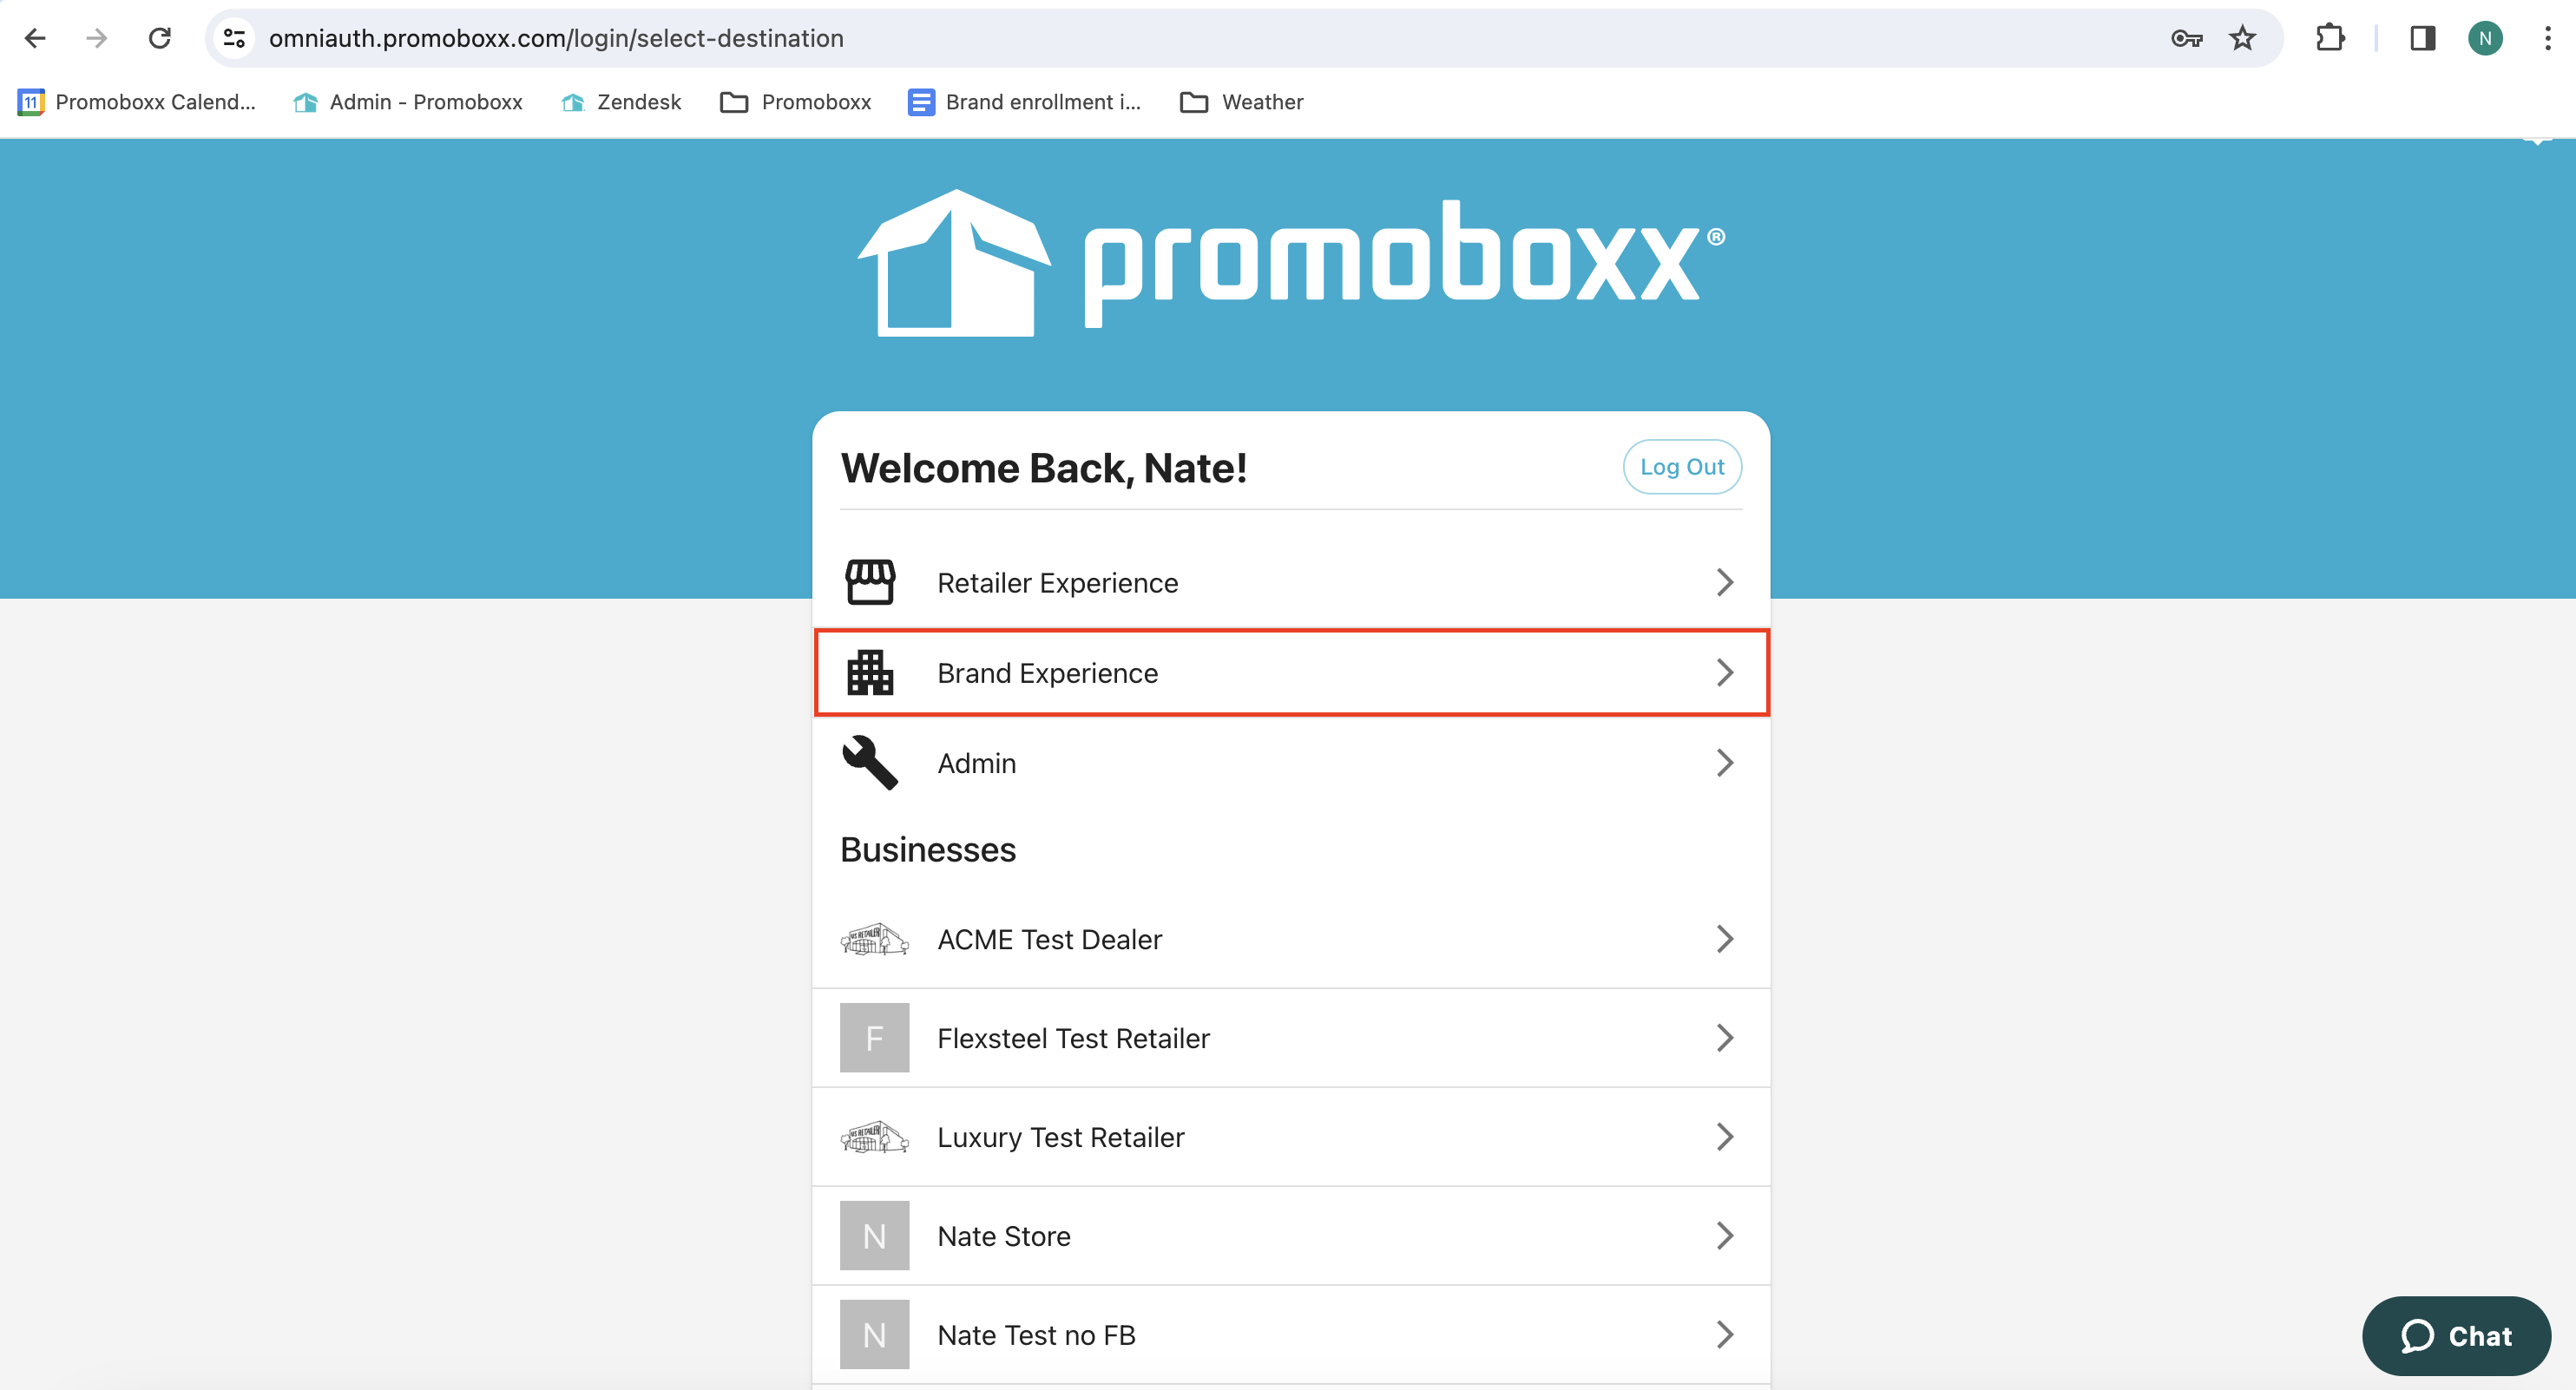This screenshot has height=1390, width=2576.
Task: Open the N profile avatar
Action: coord(2484,38)
